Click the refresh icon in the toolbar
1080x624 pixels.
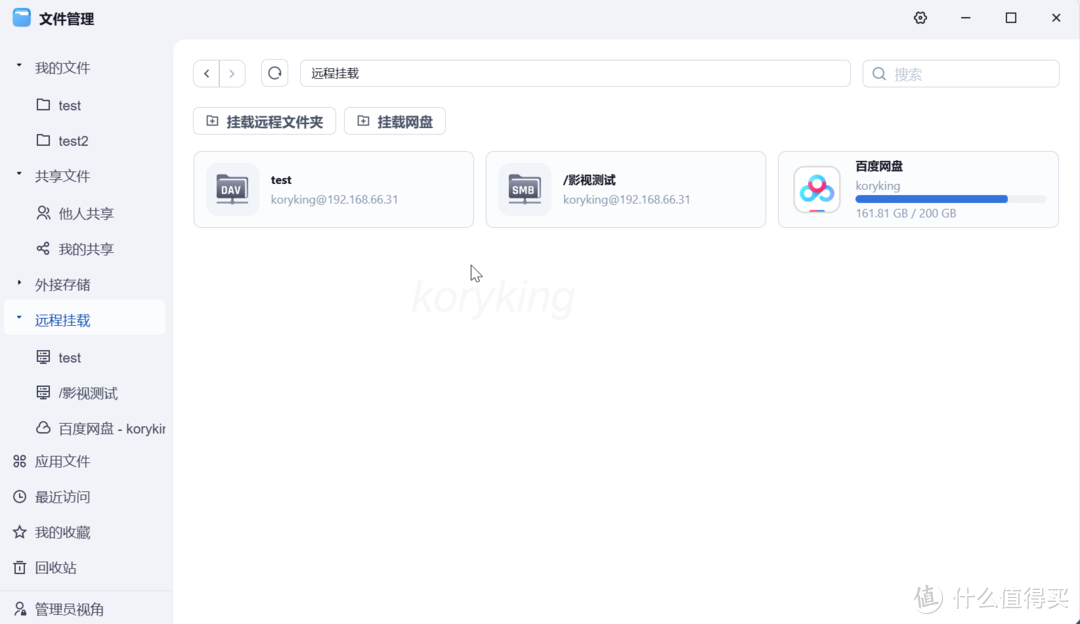(274, 73)
